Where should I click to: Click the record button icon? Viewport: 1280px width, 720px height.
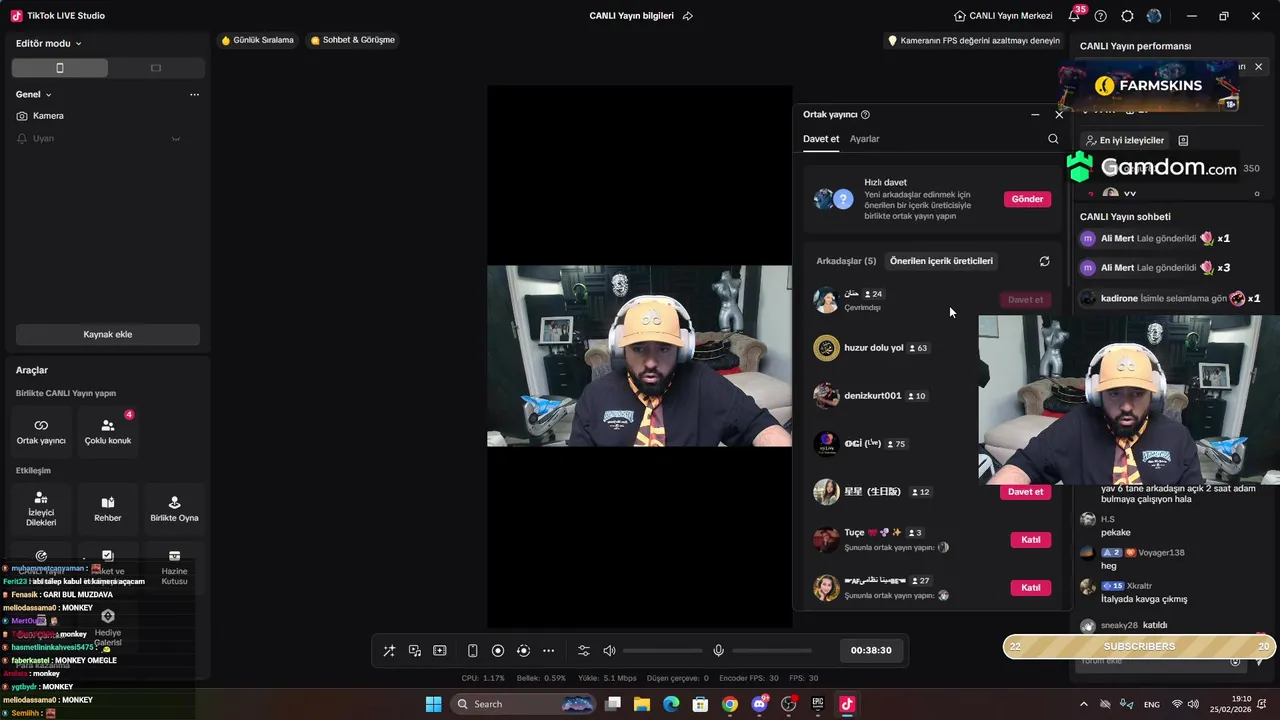(x=498, y=651)
